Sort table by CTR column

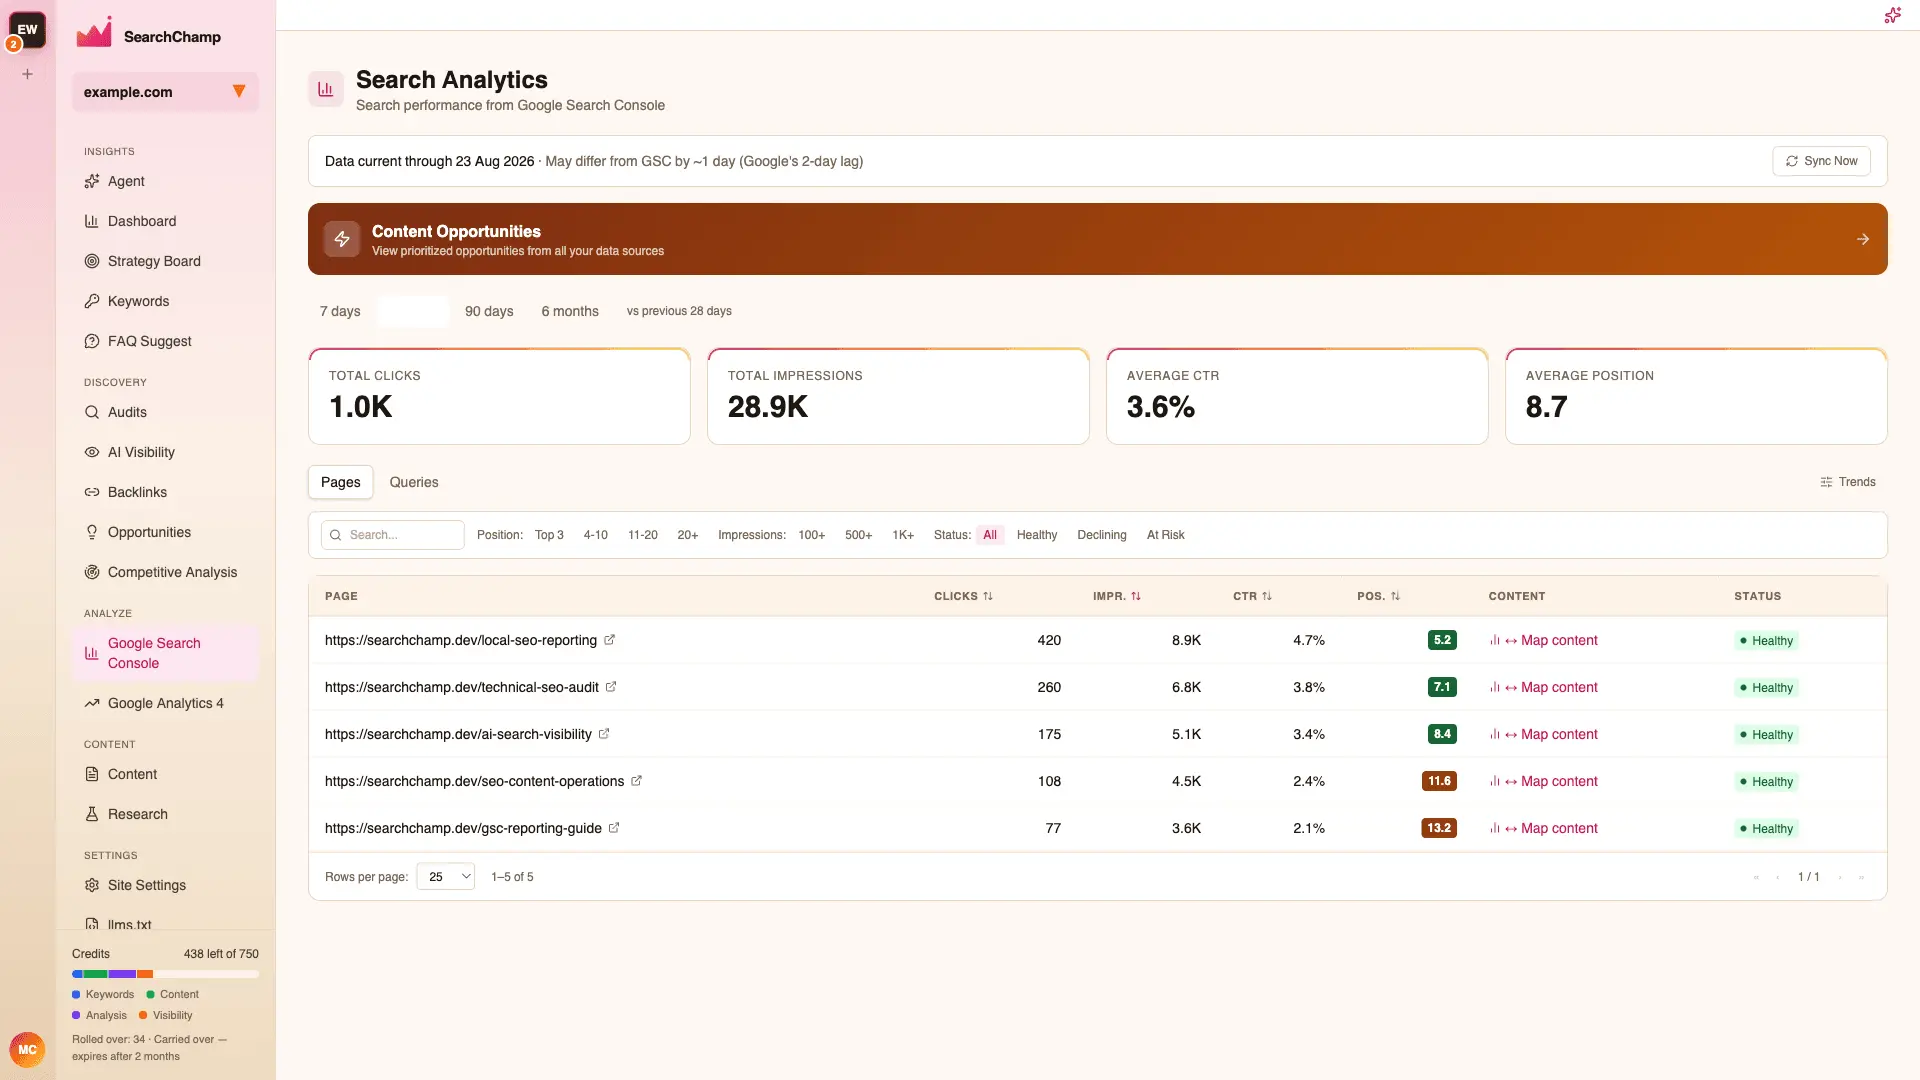click(1253, 596)
